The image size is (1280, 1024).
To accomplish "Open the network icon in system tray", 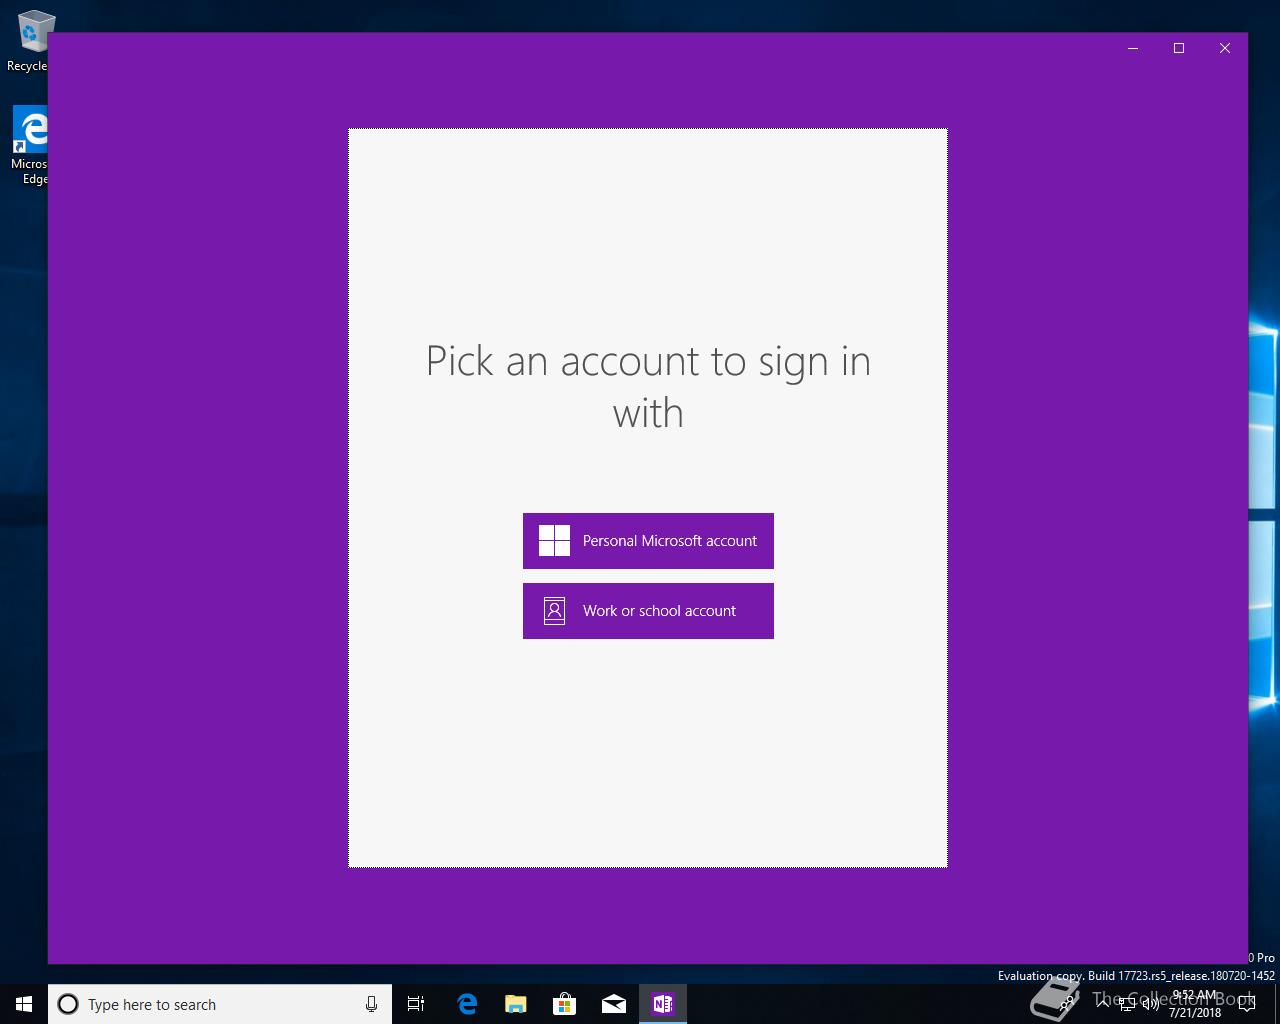I will coord(1127,1004).
